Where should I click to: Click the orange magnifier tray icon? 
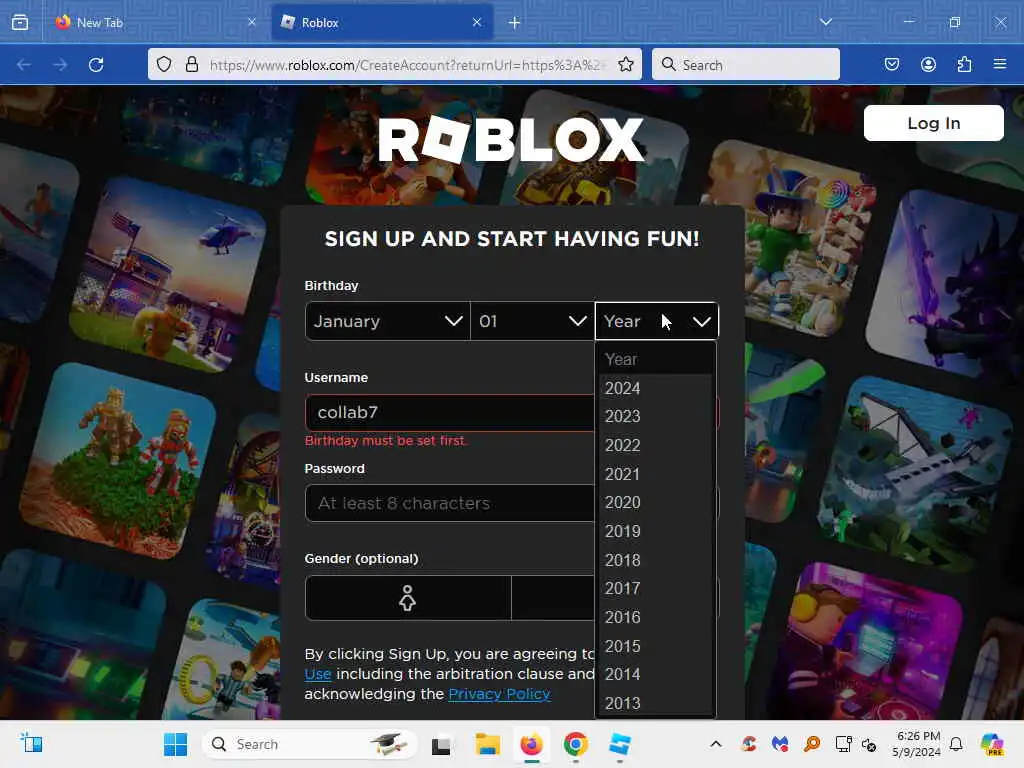click(x=812, y=744)
